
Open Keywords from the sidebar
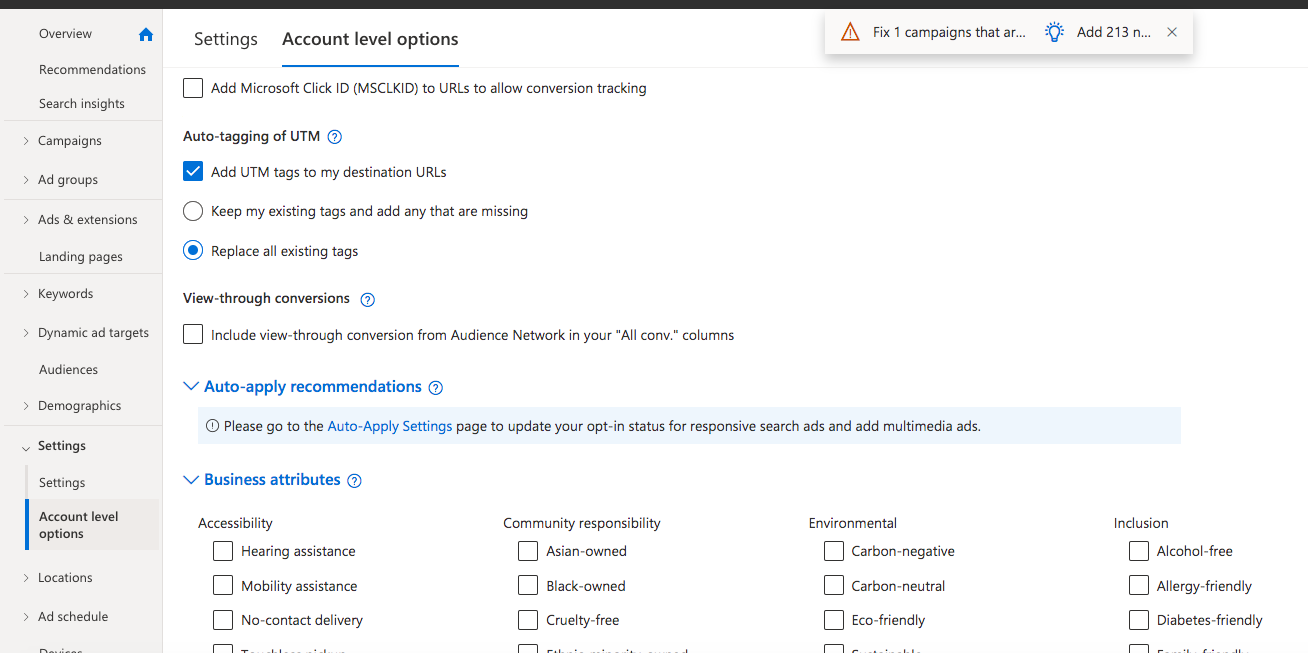65,293
